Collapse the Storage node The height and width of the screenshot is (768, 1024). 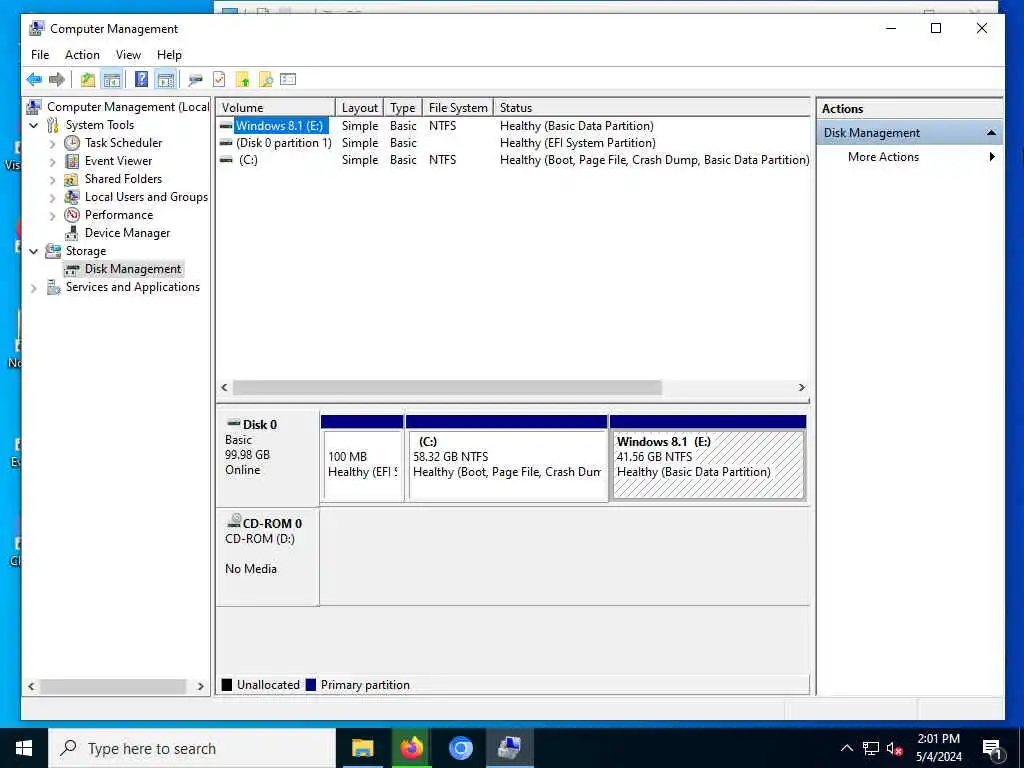[33, 251]
